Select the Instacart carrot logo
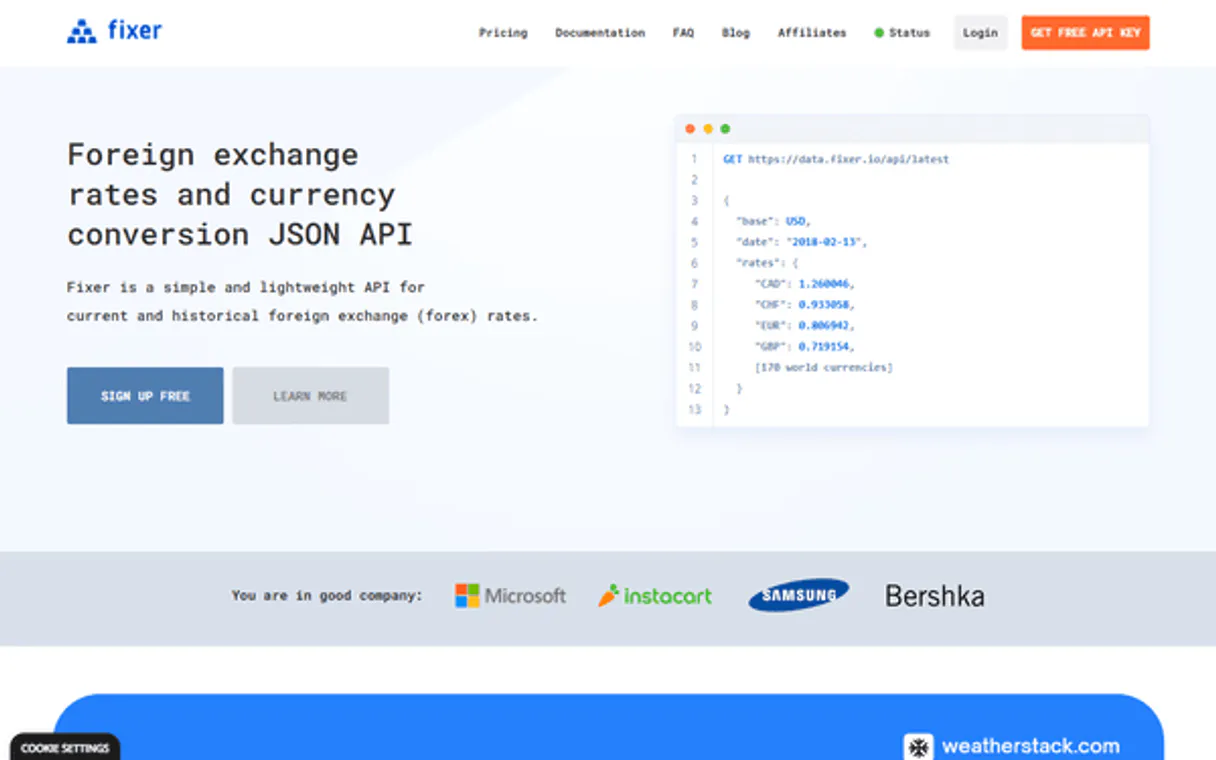 click(x=608, y=594)
